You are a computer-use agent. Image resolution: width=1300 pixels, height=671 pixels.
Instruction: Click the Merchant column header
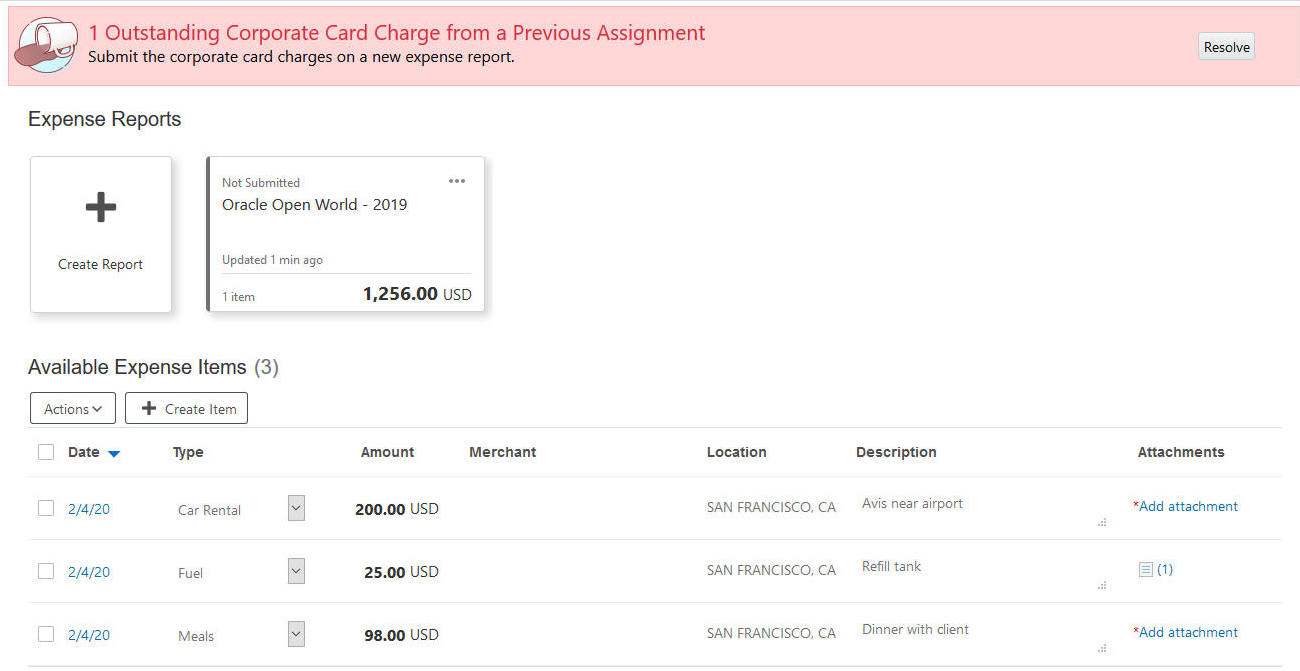click(502, 452)
